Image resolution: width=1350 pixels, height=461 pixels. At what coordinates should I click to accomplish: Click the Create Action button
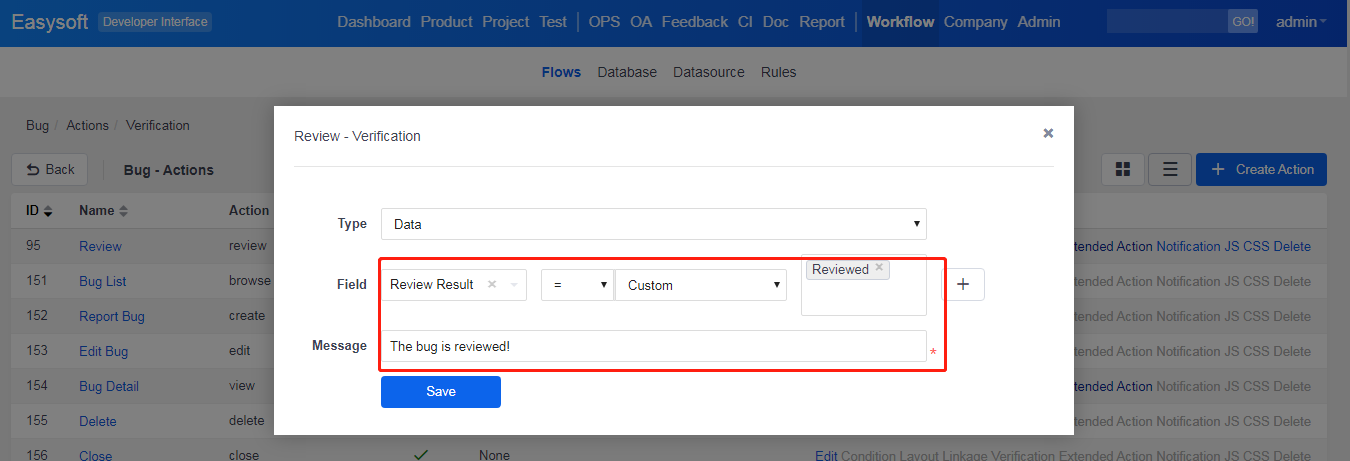(x=1261, y=170)
